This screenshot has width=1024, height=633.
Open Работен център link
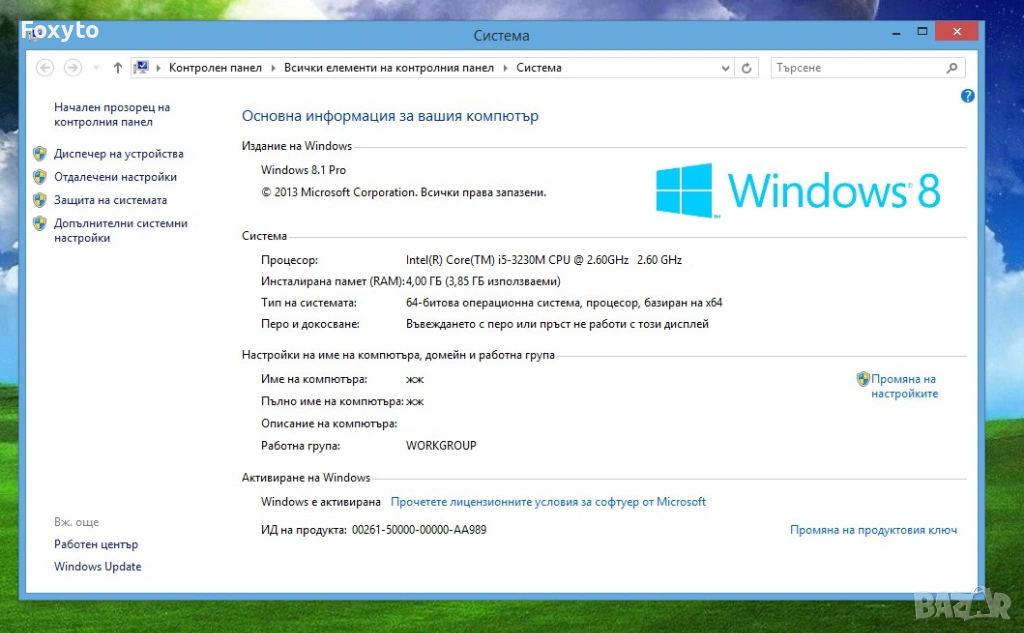tap(96, 544)
